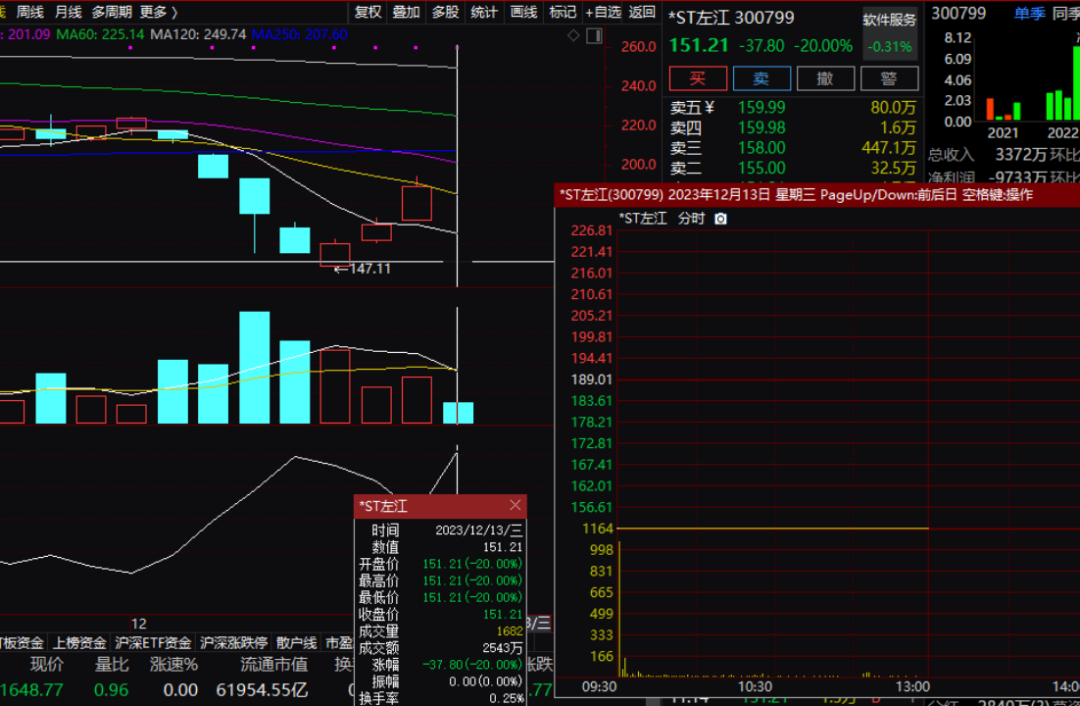
Task: Expand the 更多 period options
Action: pyautogui.click(x=158, y=12)
